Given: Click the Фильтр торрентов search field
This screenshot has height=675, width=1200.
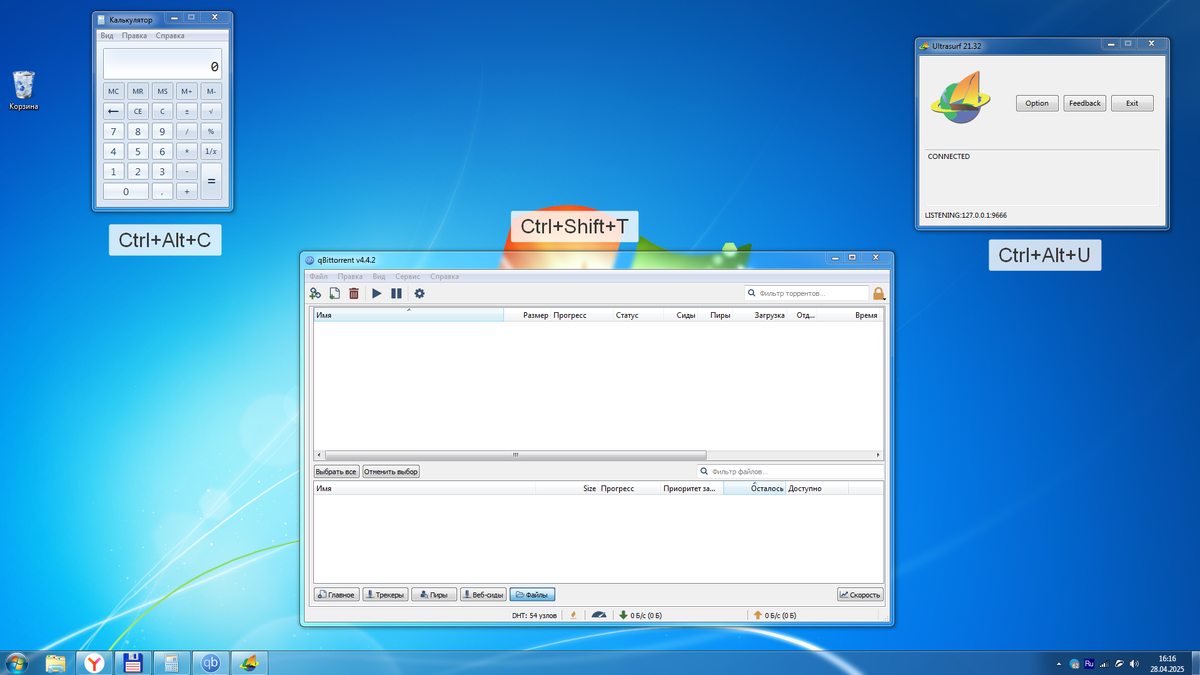Looking at the screenshot, I should 806,293.
